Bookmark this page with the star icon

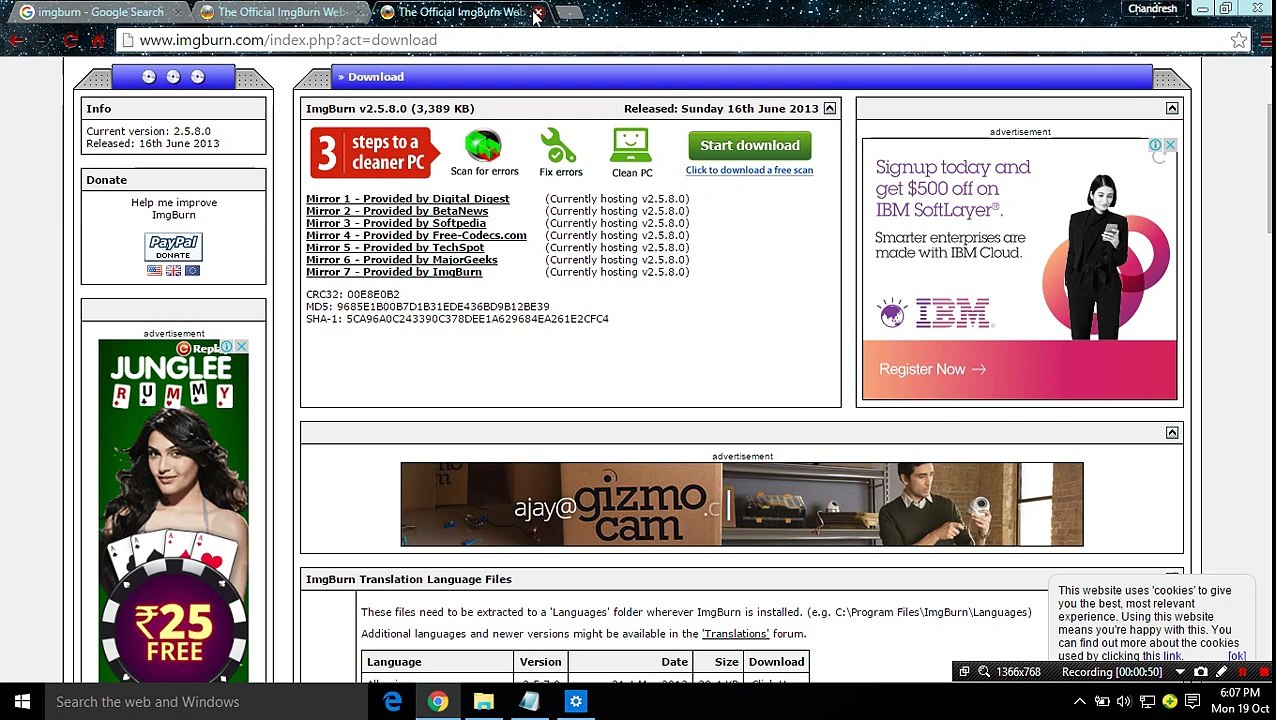pos(1239,40)
